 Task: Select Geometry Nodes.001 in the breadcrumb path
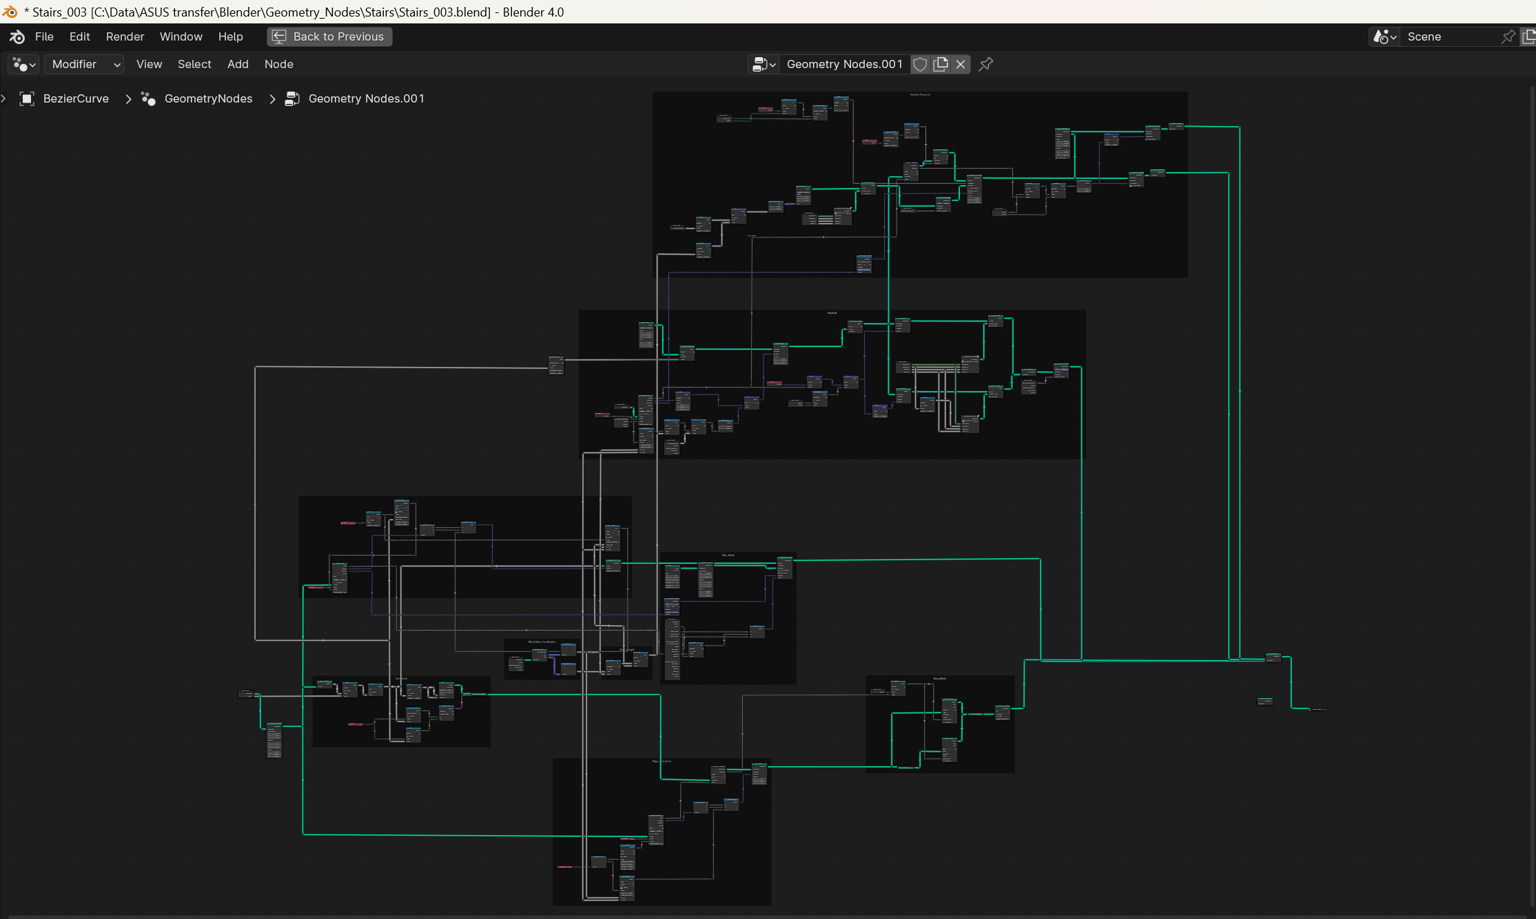(366, 99)
